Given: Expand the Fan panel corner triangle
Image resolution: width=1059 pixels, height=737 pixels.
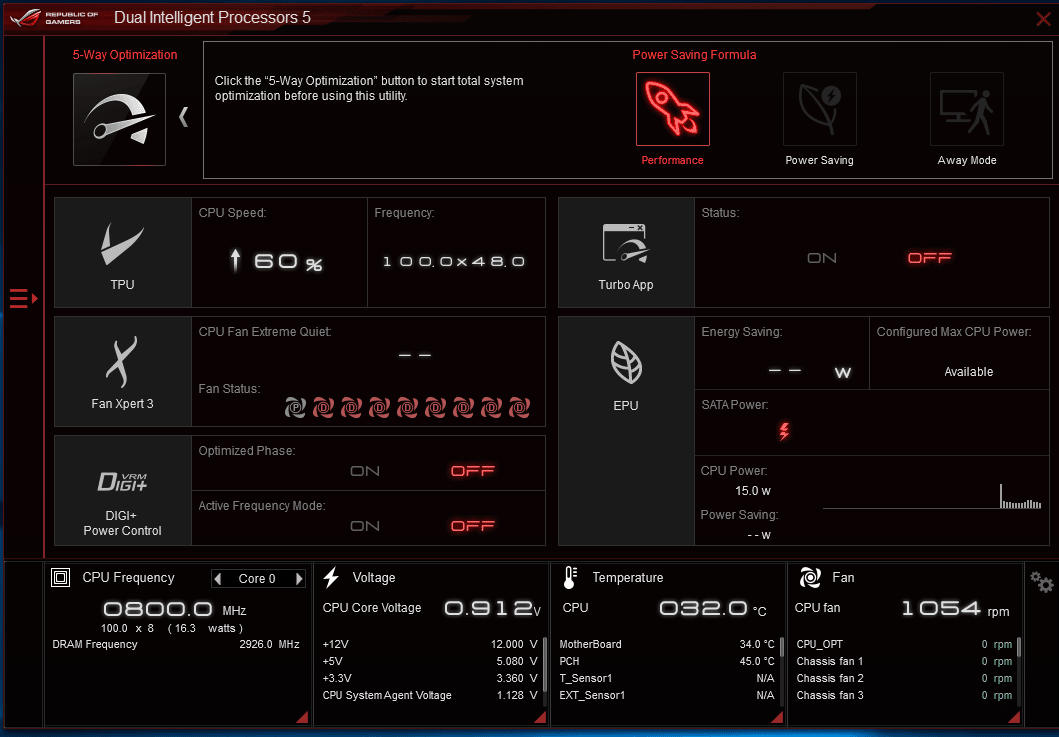Looking at the screenshot, I should [1014, 717].
